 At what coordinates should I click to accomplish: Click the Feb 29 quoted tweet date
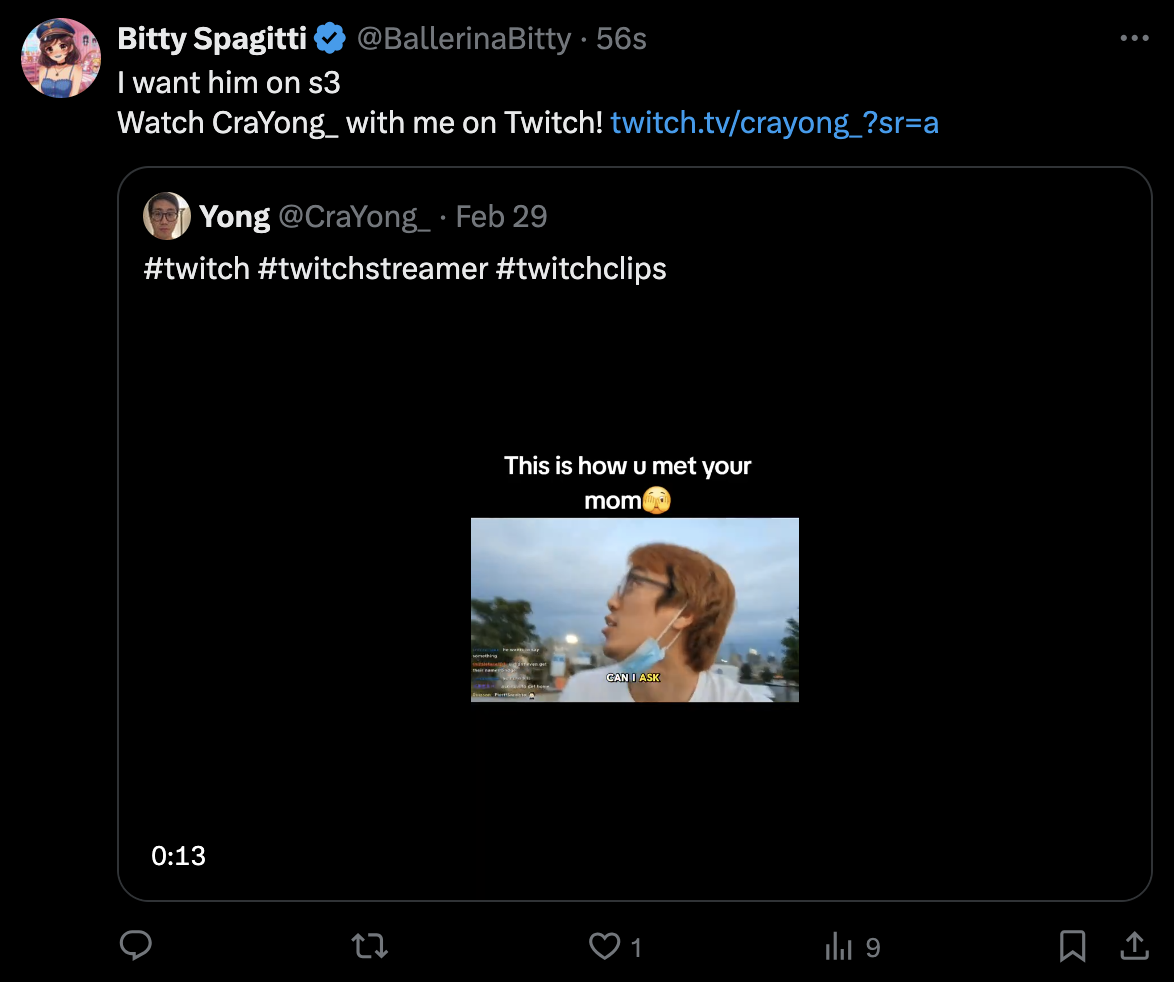[x=501, y=216]
